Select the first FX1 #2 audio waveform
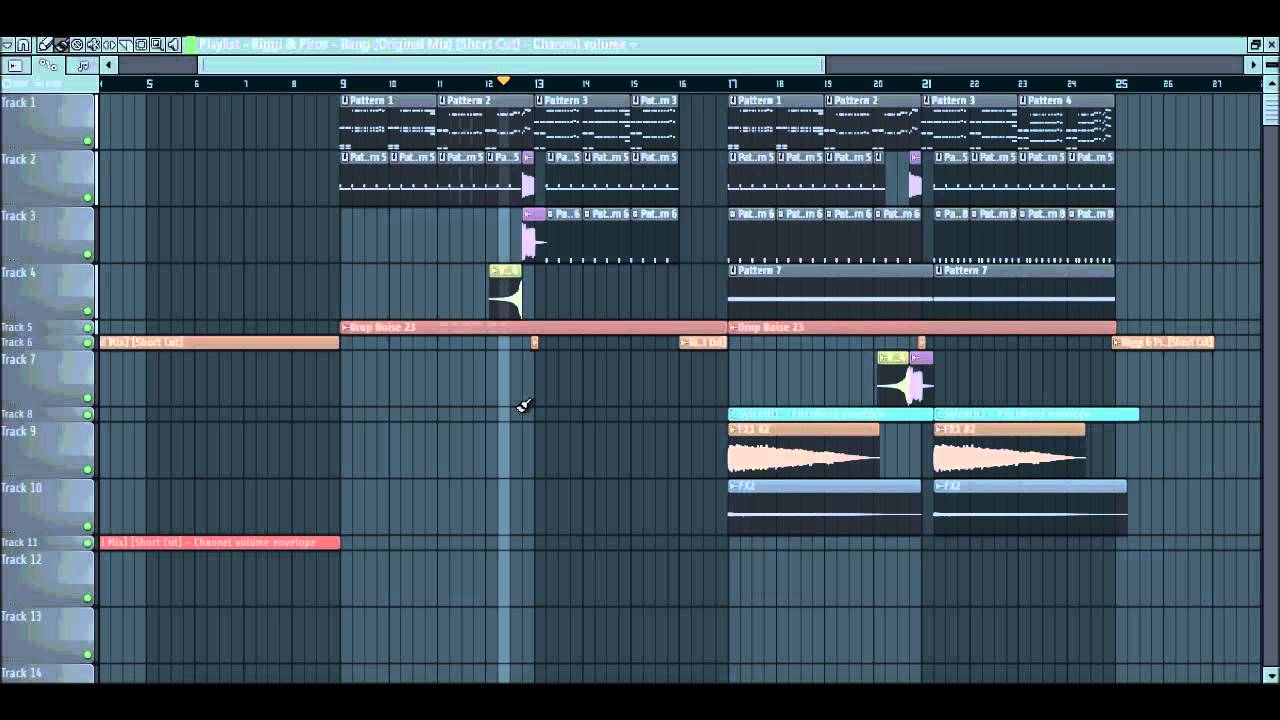Viewport: 1280px width, 720px height. (804, 458)
